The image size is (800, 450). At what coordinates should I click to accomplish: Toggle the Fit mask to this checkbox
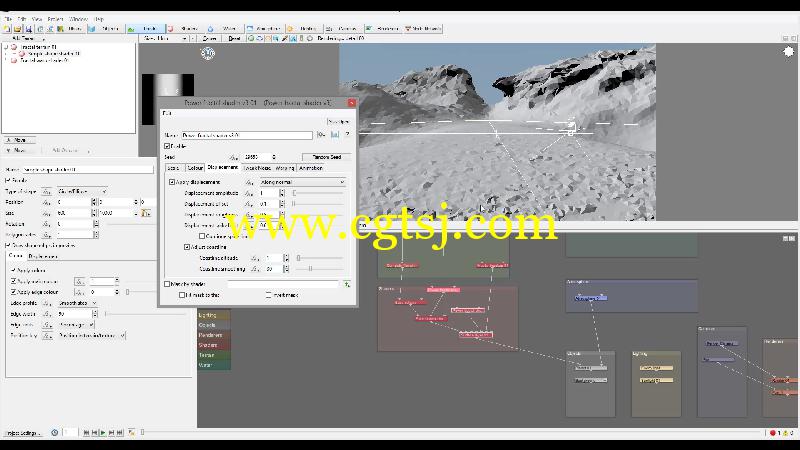click(x=182, y=295)
